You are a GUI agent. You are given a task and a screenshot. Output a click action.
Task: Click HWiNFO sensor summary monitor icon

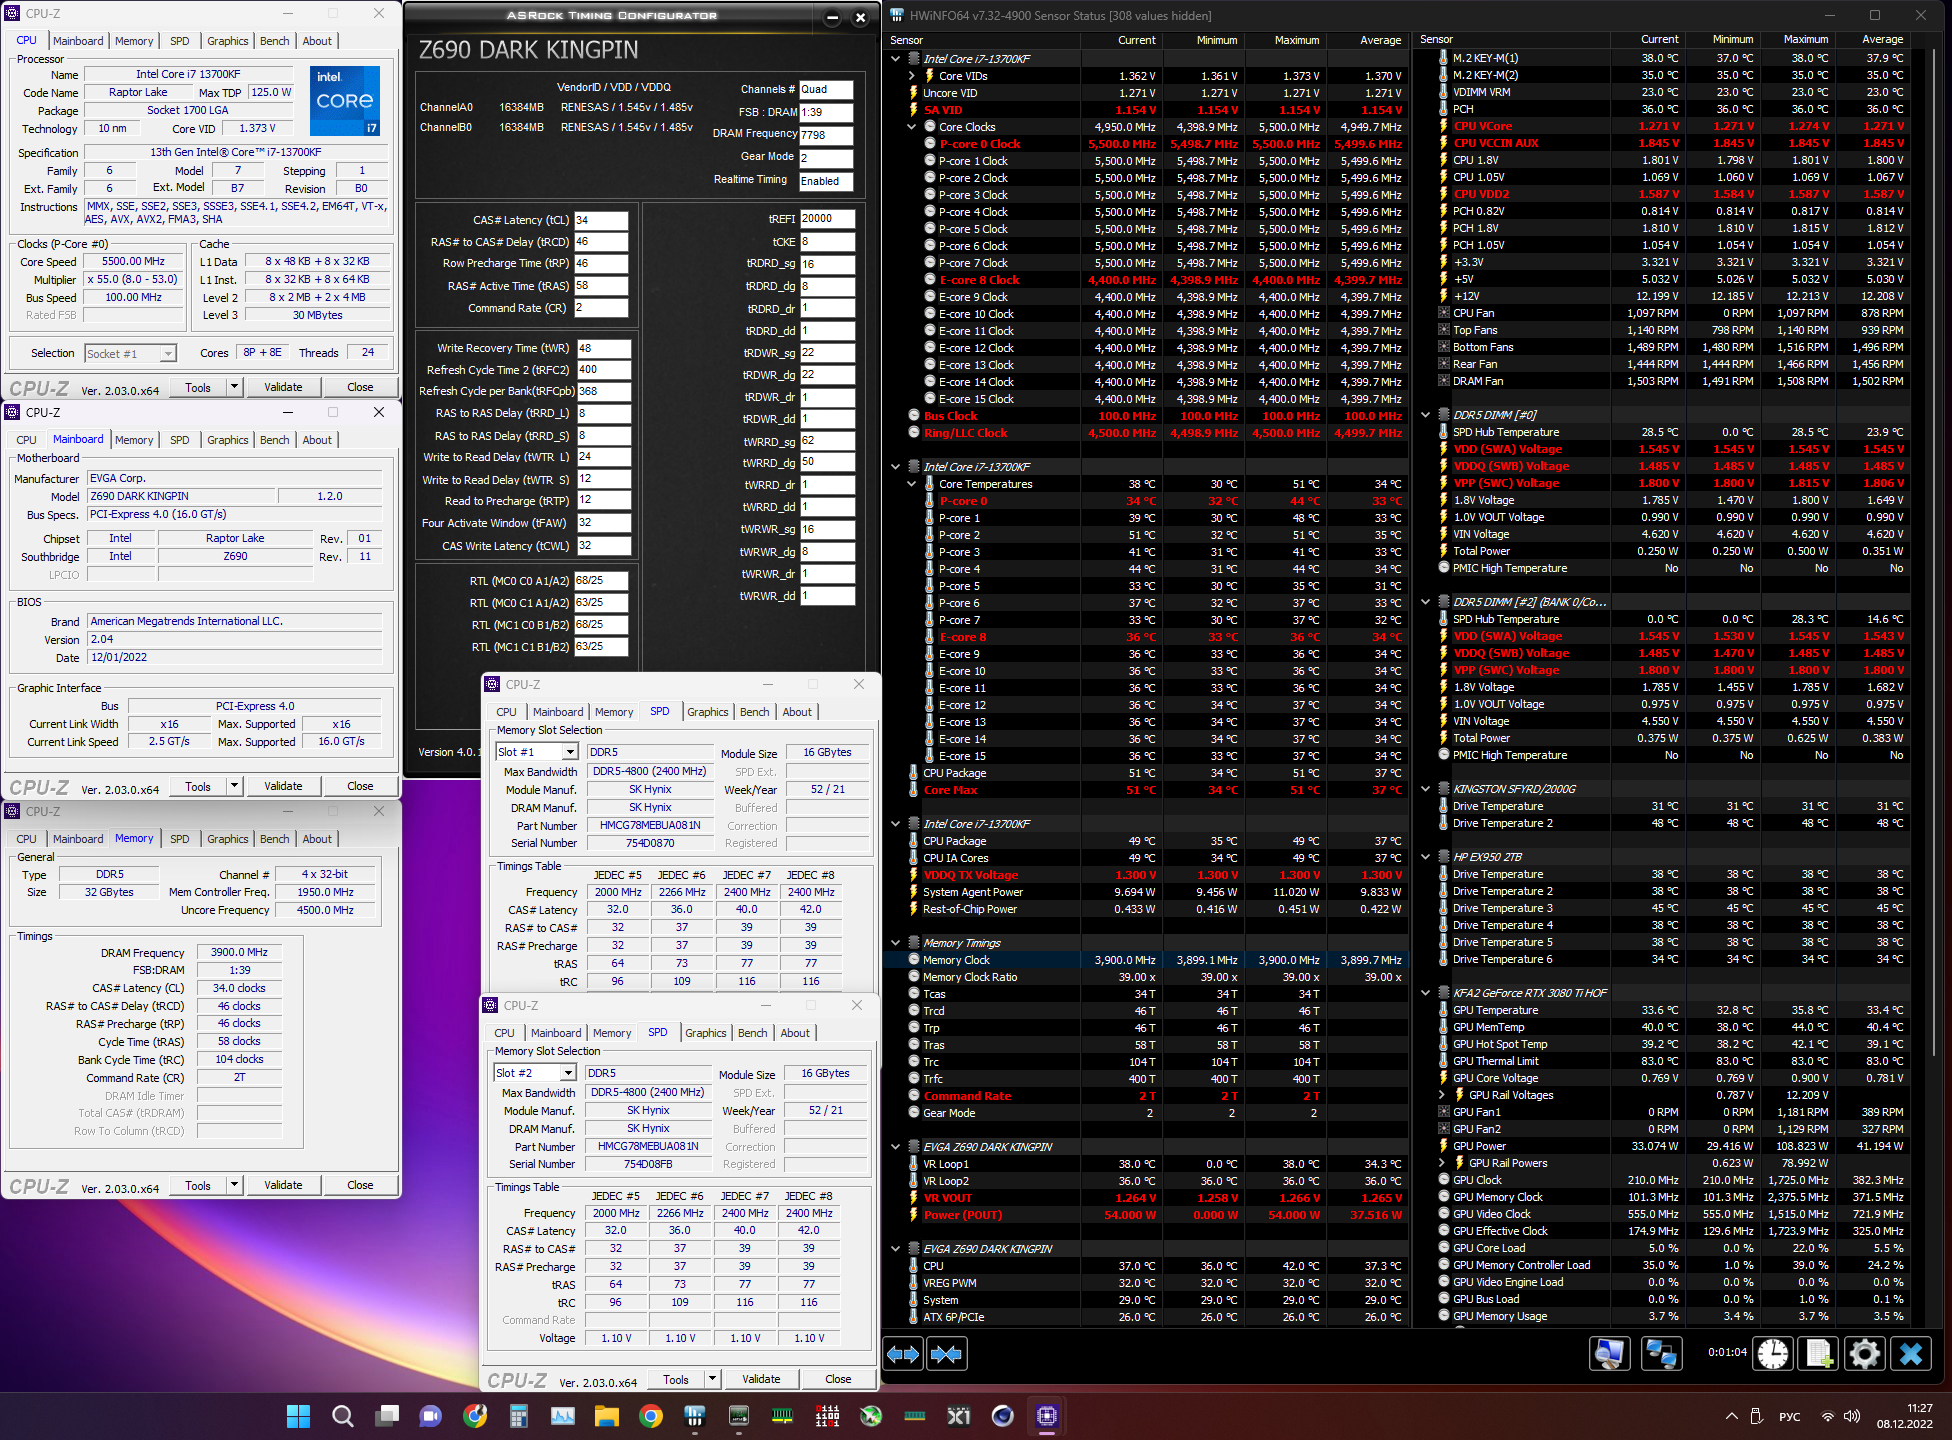1609,1354
